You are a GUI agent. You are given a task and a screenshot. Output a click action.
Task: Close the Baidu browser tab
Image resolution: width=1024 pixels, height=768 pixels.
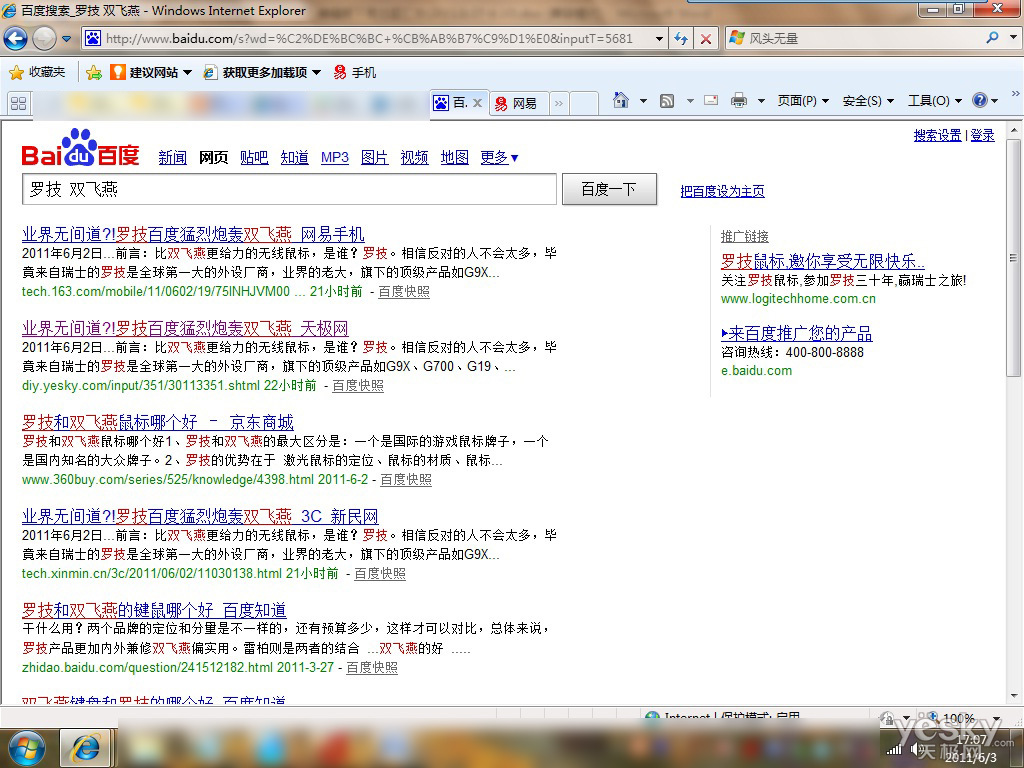(477, 103)
